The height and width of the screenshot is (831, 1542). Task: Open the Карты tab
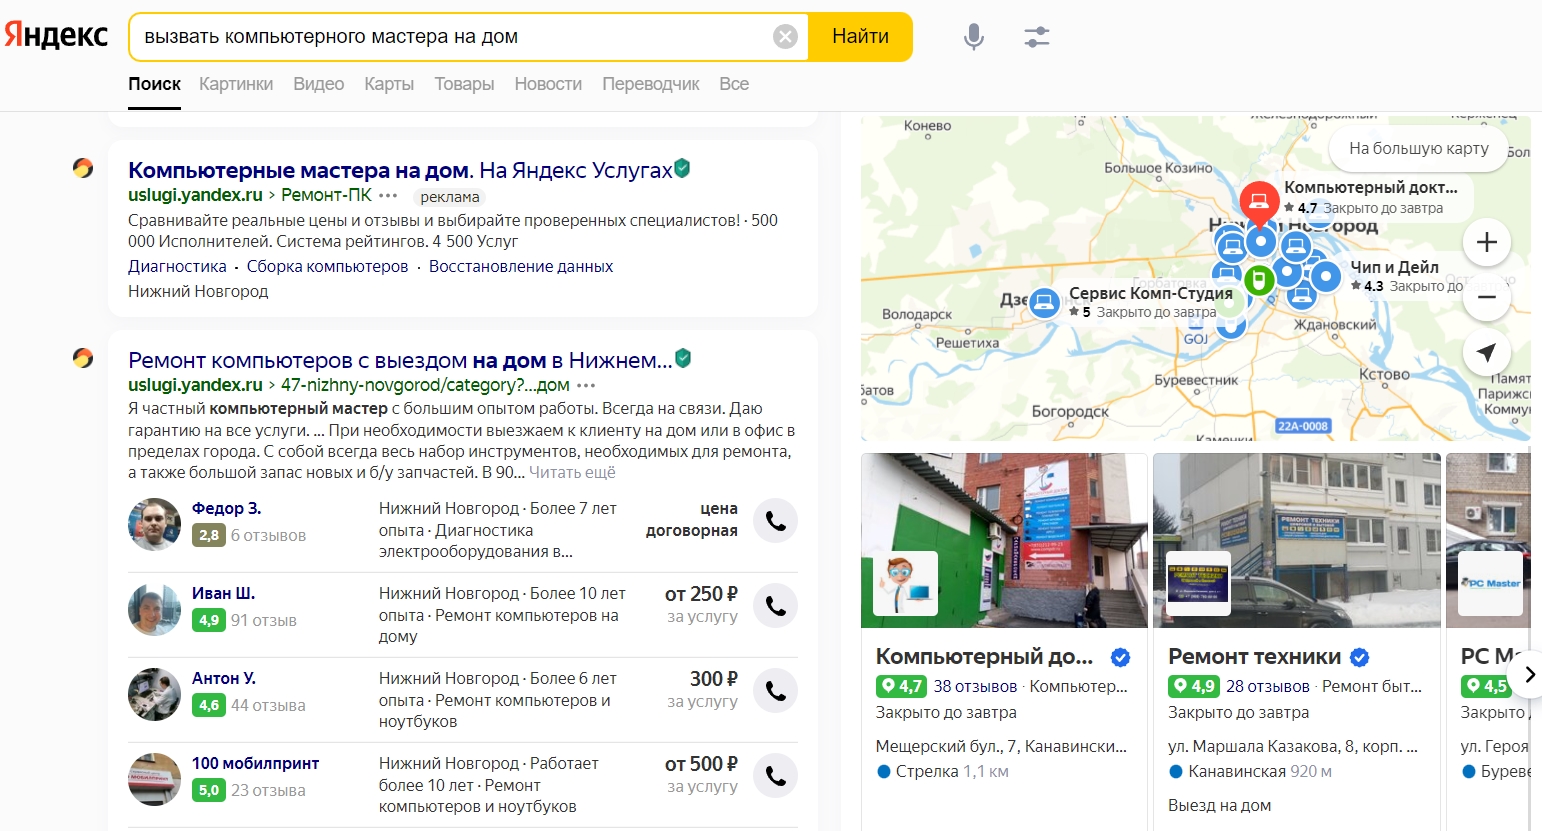coord(389,84)
